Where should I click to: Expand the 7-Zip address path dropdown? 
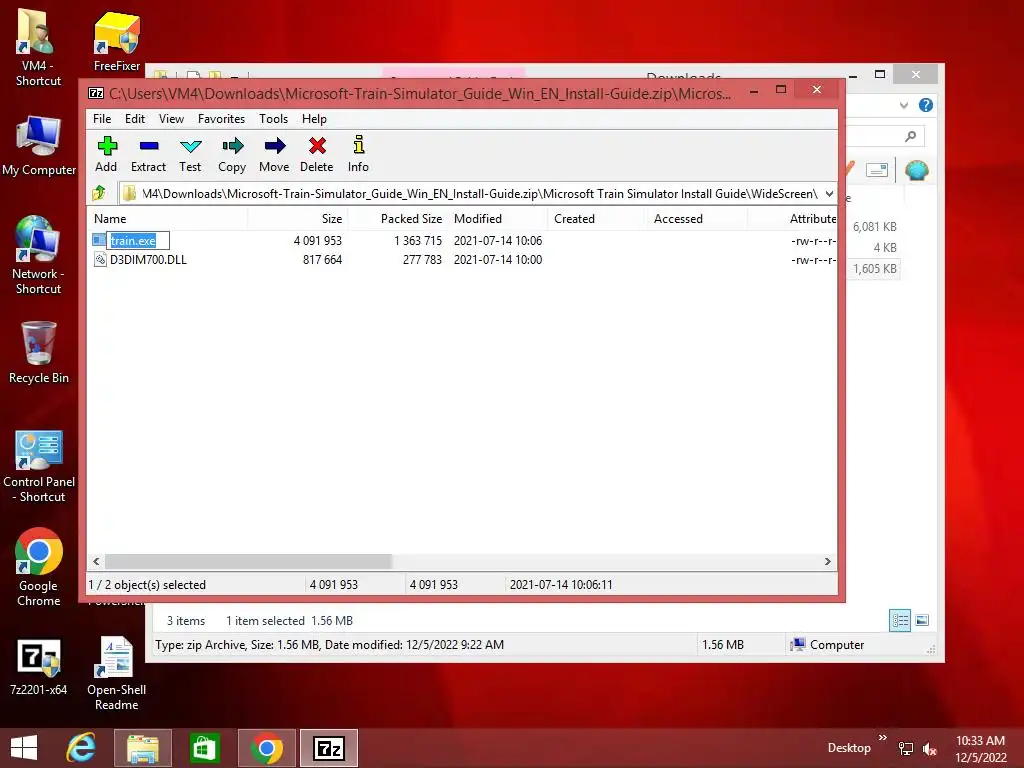coord(829,193)
